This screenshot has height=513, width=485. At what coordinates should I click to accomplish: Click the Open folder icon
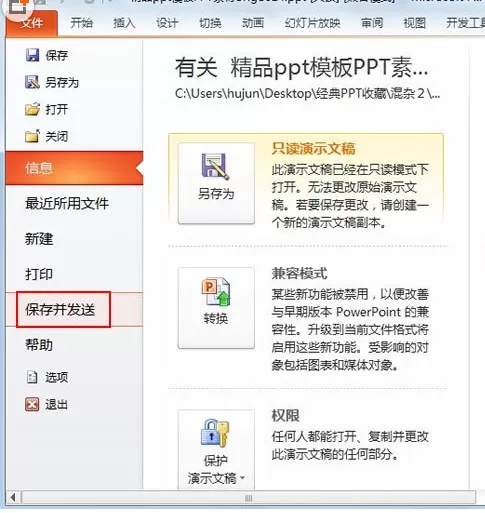[x=32, y=109]
